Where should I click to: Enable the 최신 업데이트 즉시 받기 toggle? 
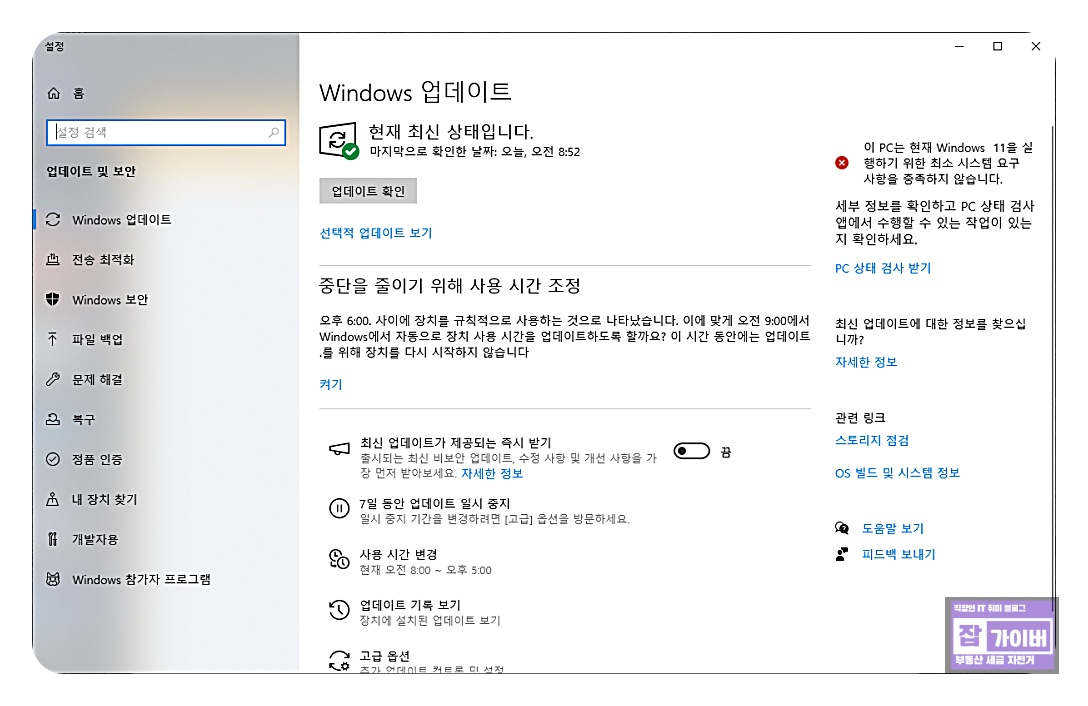pyautogui.click(x=692, y=451)
